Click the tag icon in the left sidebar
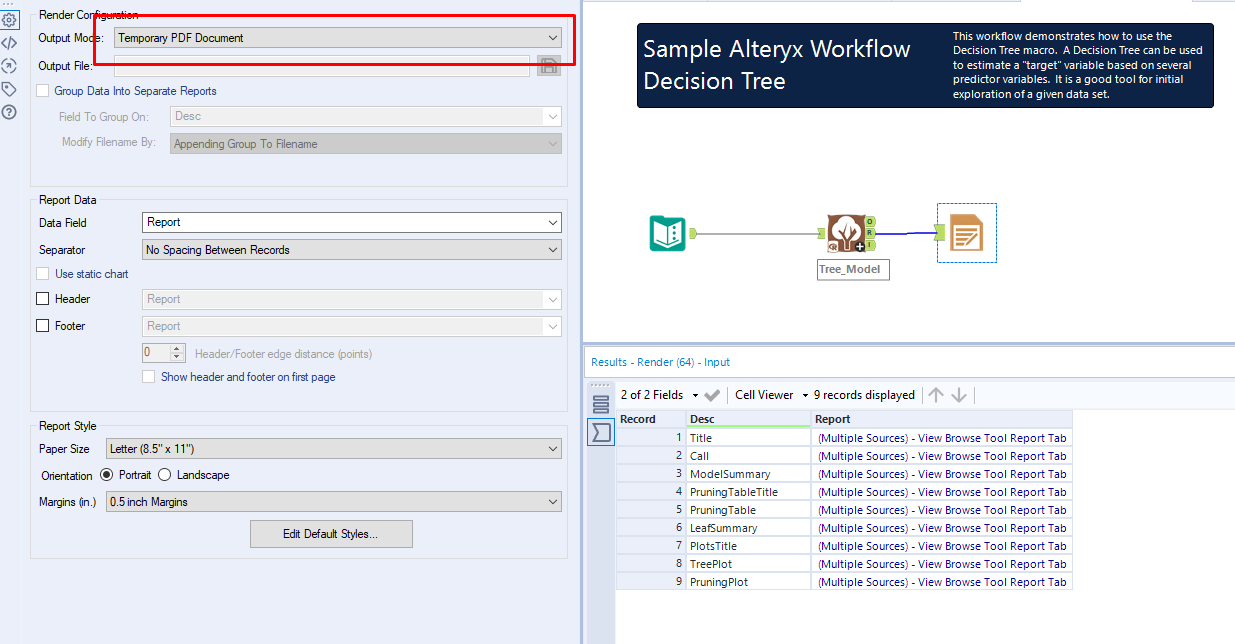The height and width of the screenshot is (644, 1235). [10, 88]
